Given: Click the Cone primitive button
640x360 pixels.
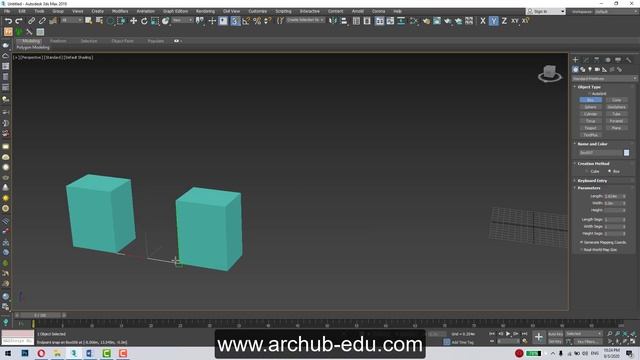Looking at the screenshot, I should [x=616, y=100].
